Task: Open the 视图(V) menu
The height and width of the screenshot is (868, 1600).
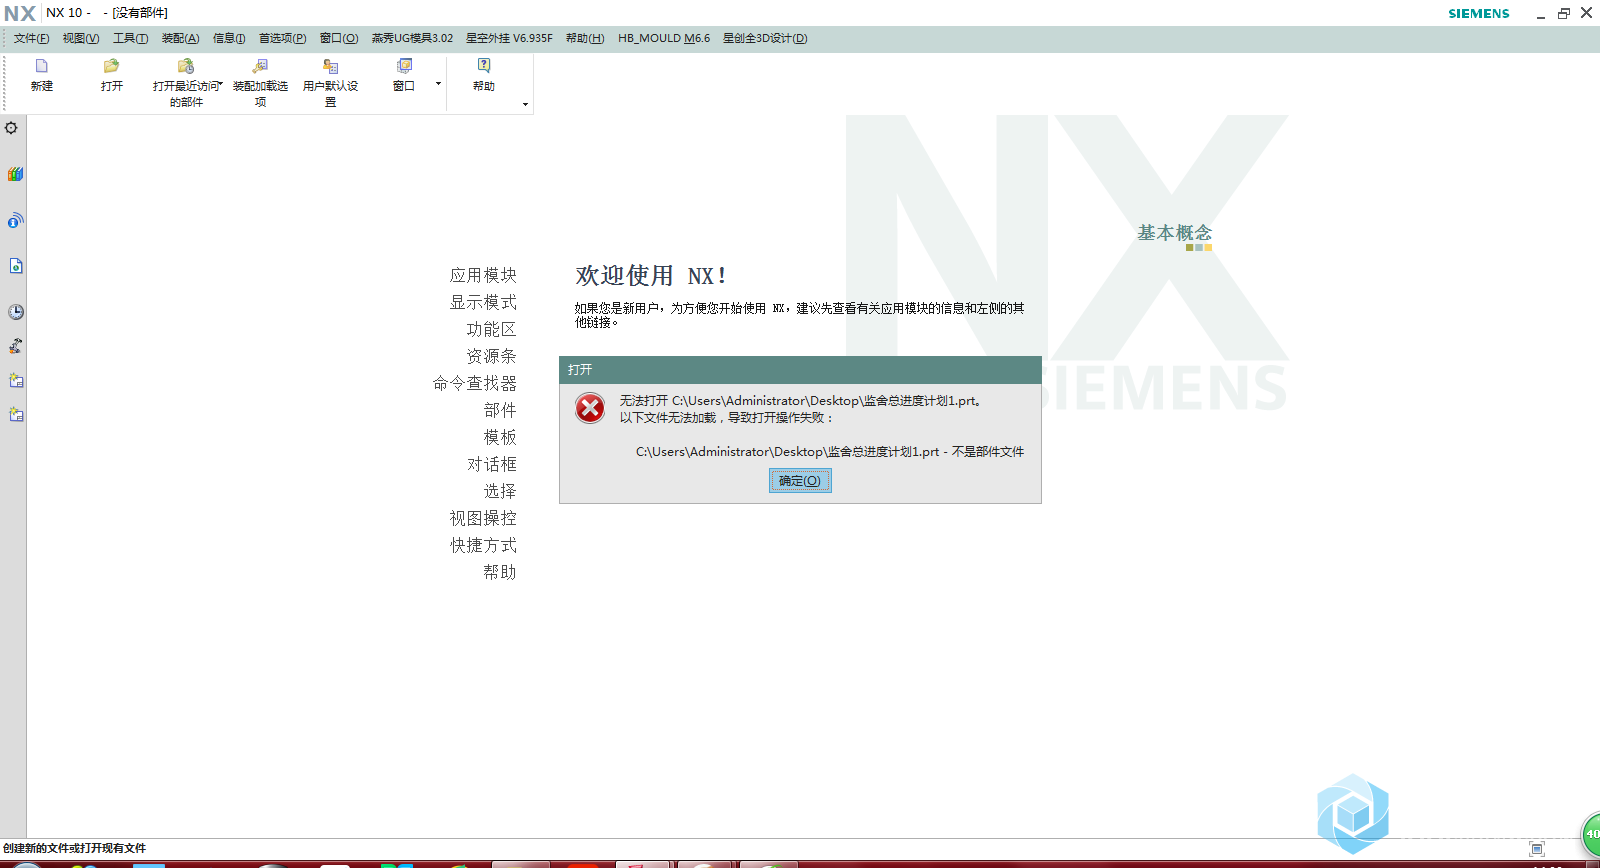Action: pos(81,38)
